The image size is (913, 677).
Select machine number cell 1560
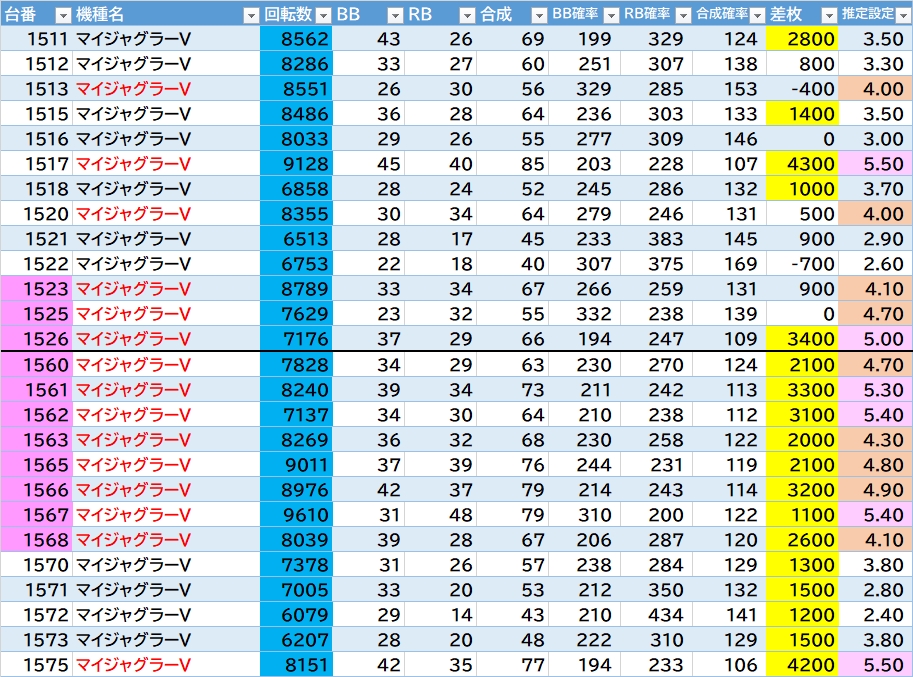(36, 365)
